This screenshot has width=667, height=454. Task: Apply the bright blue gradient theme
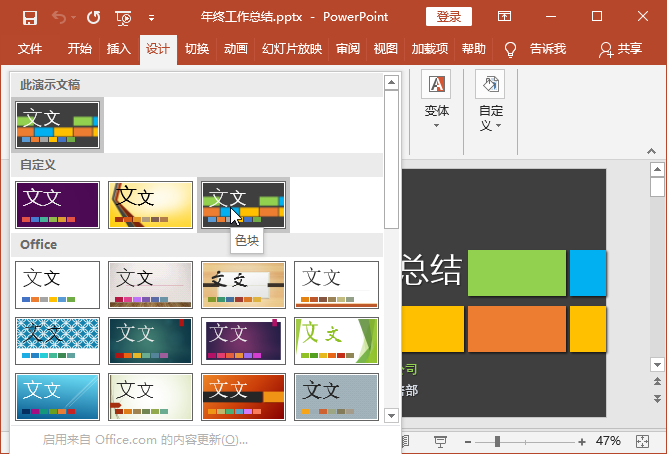pos(57,397)
